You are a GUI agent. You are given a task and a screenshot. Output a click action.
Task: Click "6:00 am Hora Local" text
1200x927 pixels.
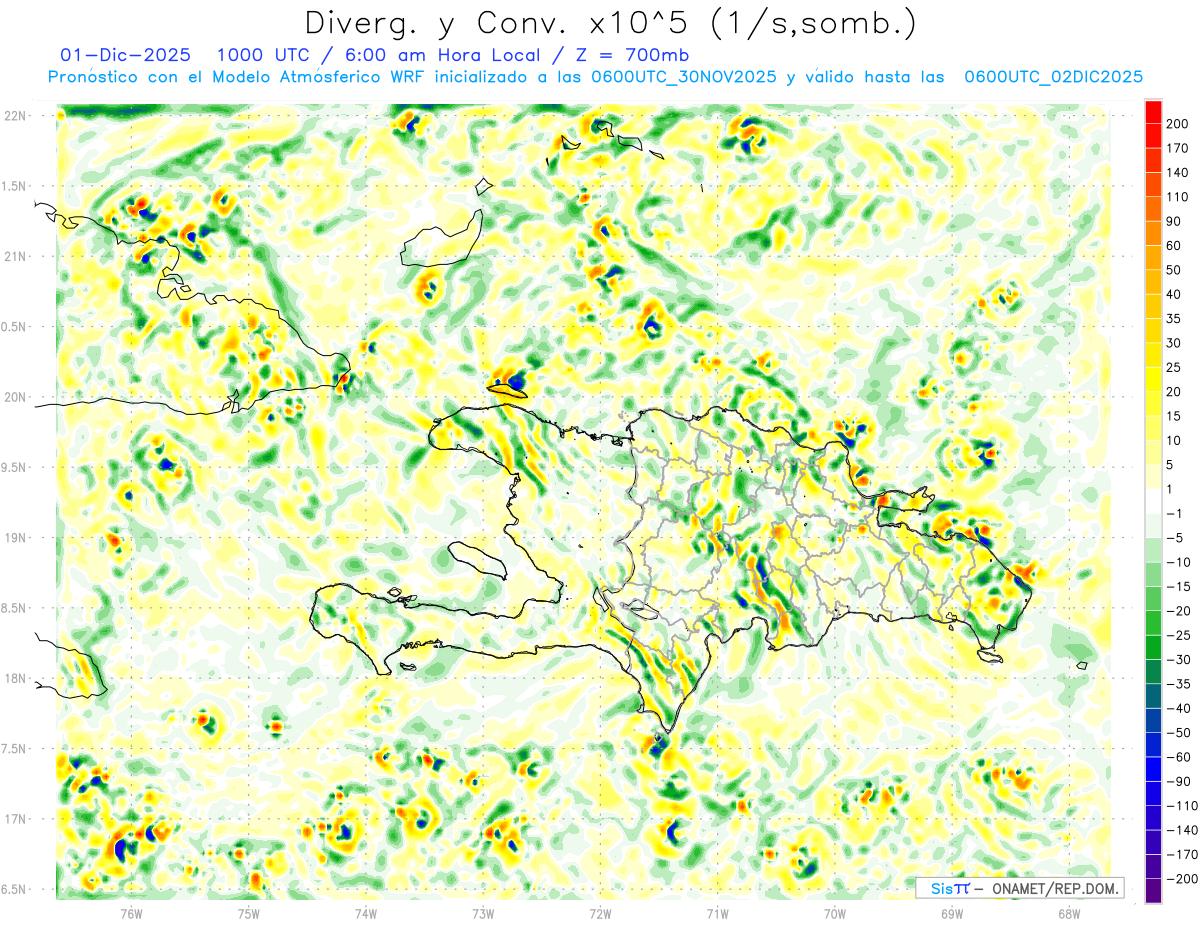click(x=444, y=54)
